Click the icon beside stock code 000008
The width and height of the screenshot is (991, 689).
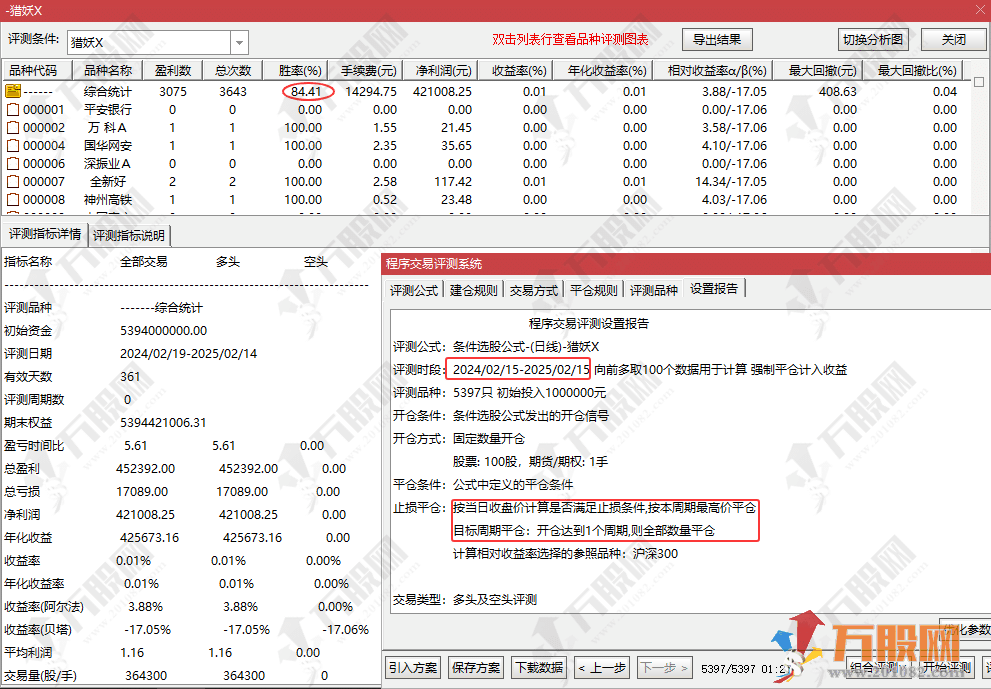[13, 200]
